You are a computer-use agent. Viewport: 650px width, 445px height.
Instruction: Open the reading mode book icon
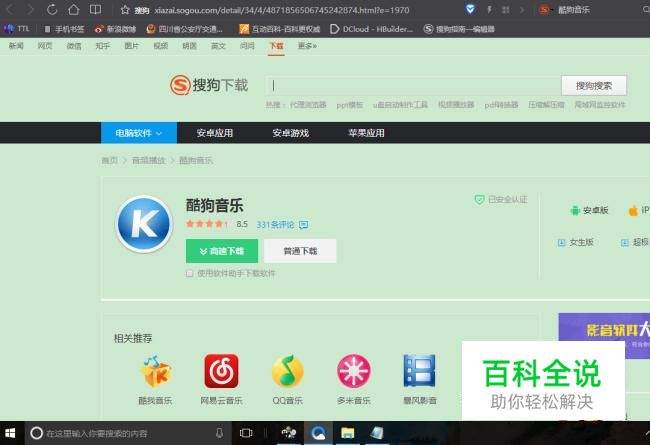95,9
